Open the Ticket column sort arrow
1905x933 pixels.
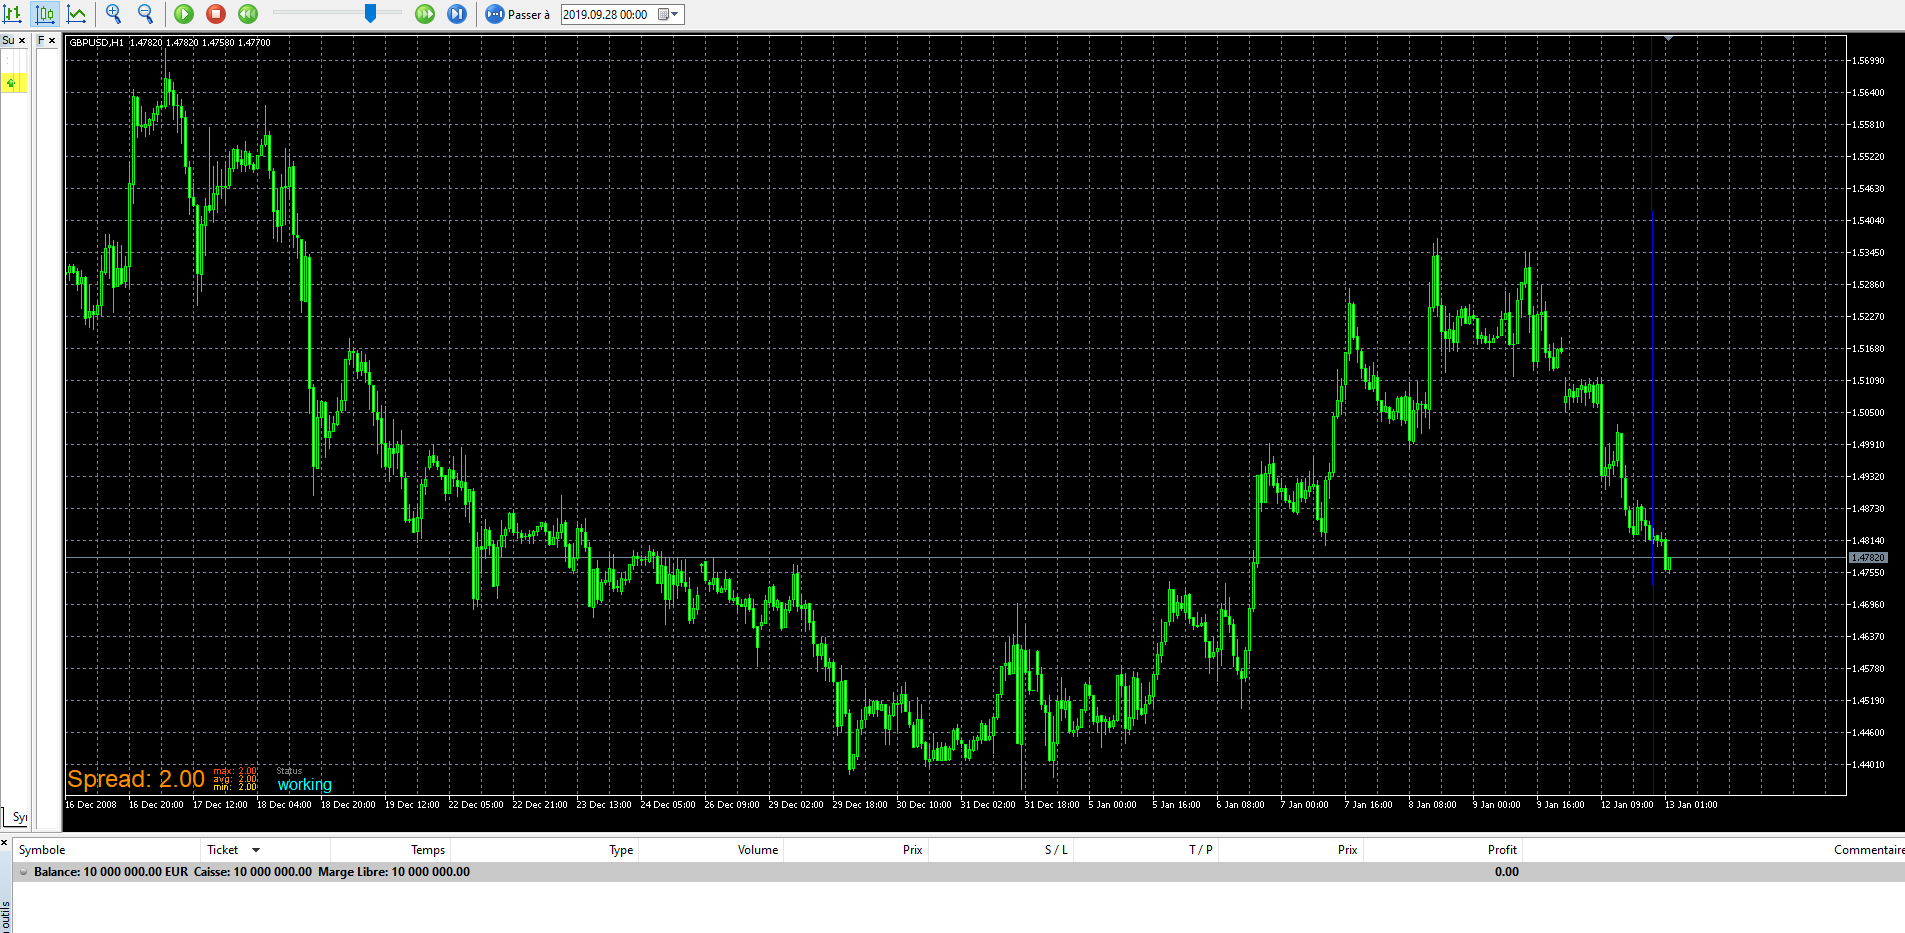point(256,850)
